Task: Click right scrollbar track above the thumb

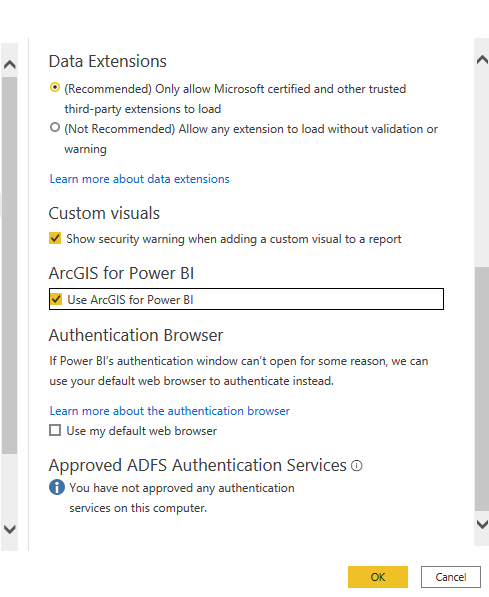Action: tap(482, 168)
